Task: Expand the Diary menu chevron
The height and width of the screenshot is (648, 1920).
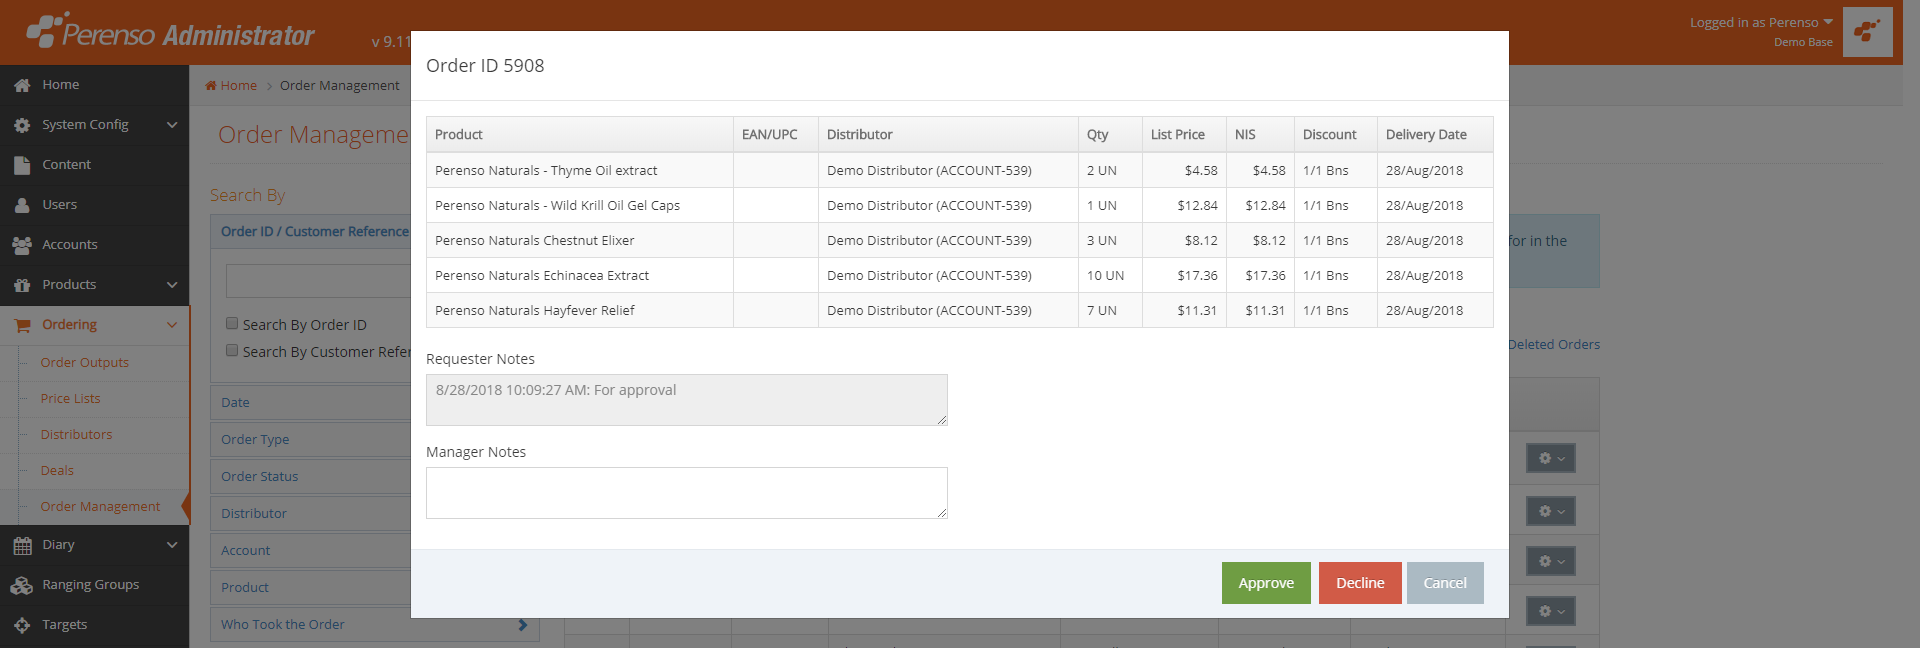Action: pos(172,545)
